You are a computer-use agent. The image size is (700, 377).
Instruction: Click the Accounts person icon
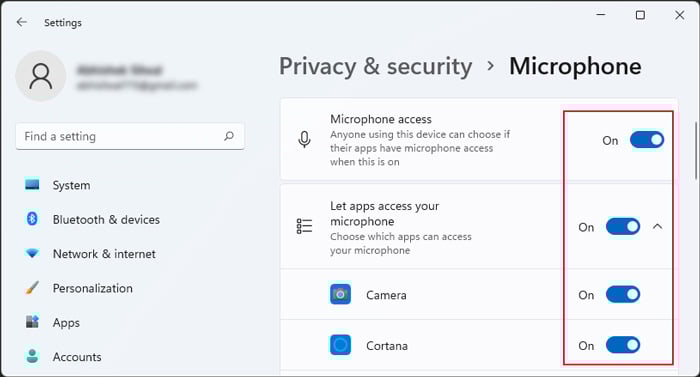tap(32, 356)
